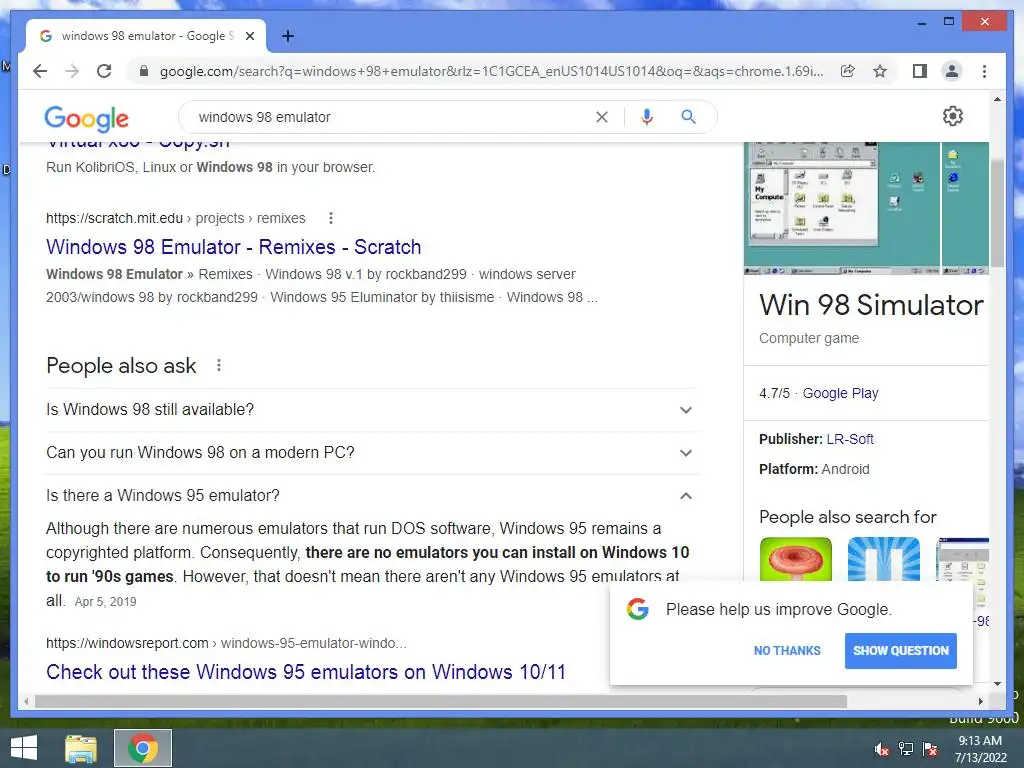Open Windows 98 Emulator - Remixes - Scratch
1024x768 pixels.
click(233, 247)
